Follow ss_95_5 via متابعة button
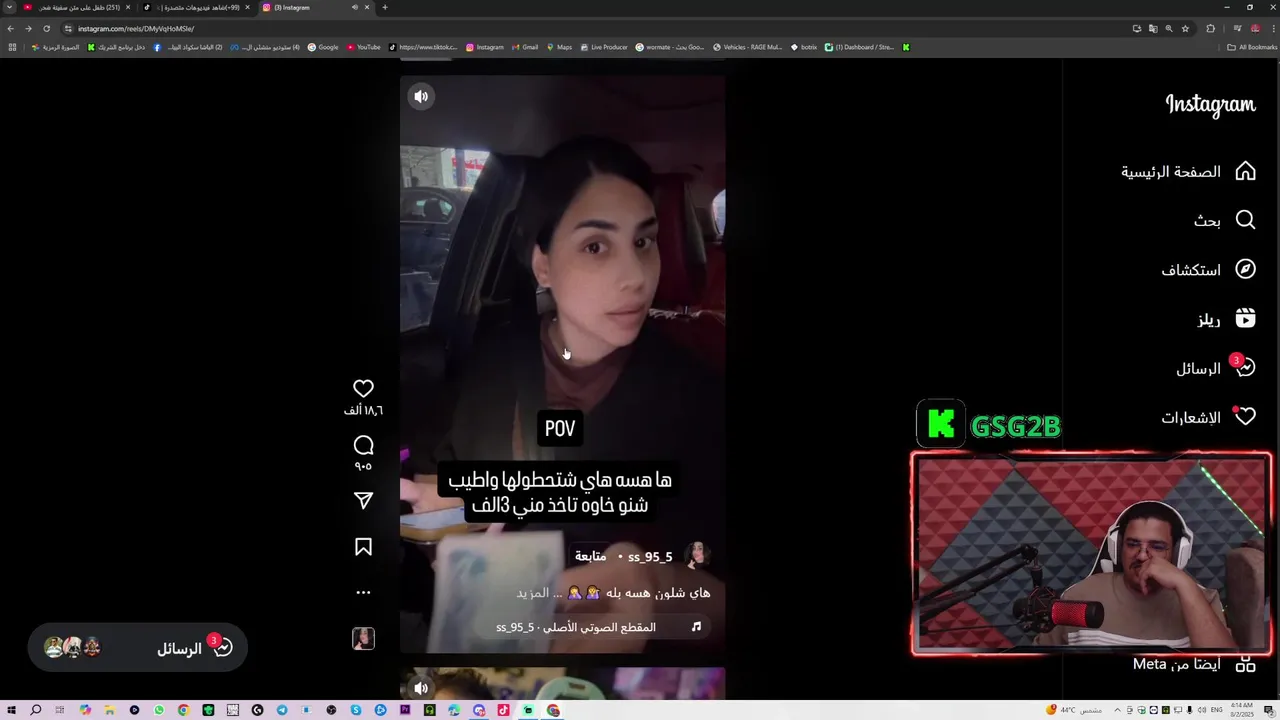1280x720 pixels. tap(590, 556)
